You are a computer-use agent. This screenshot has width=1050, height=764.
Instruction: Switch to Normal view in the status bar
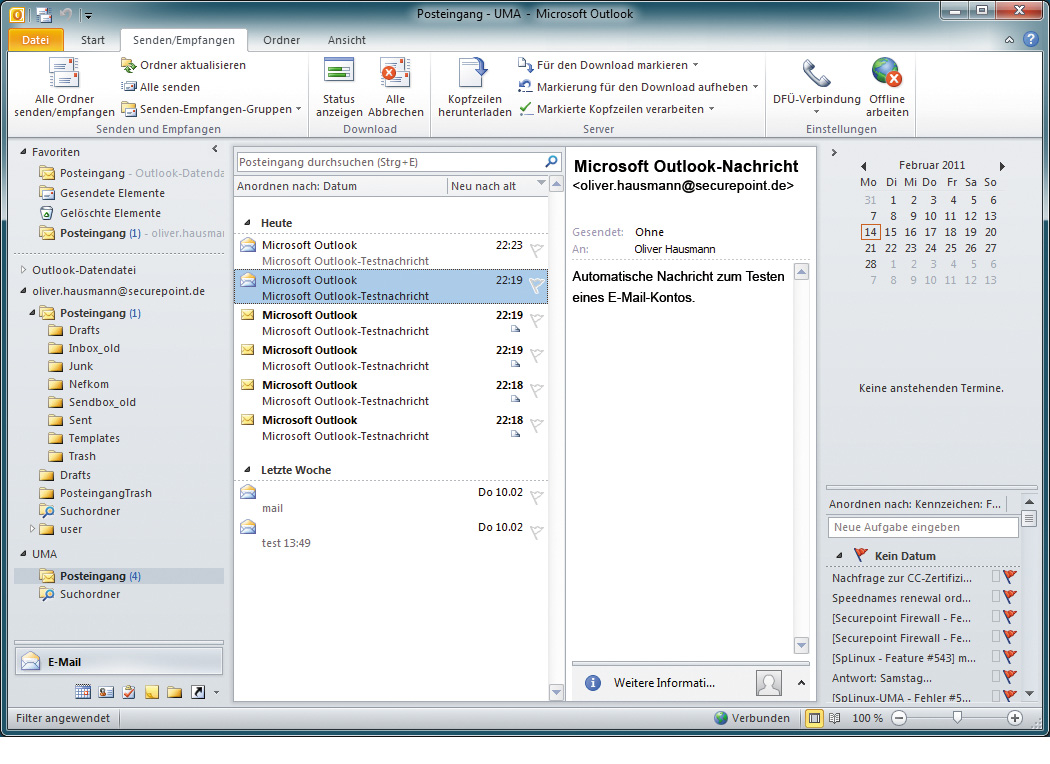point(814,718)
